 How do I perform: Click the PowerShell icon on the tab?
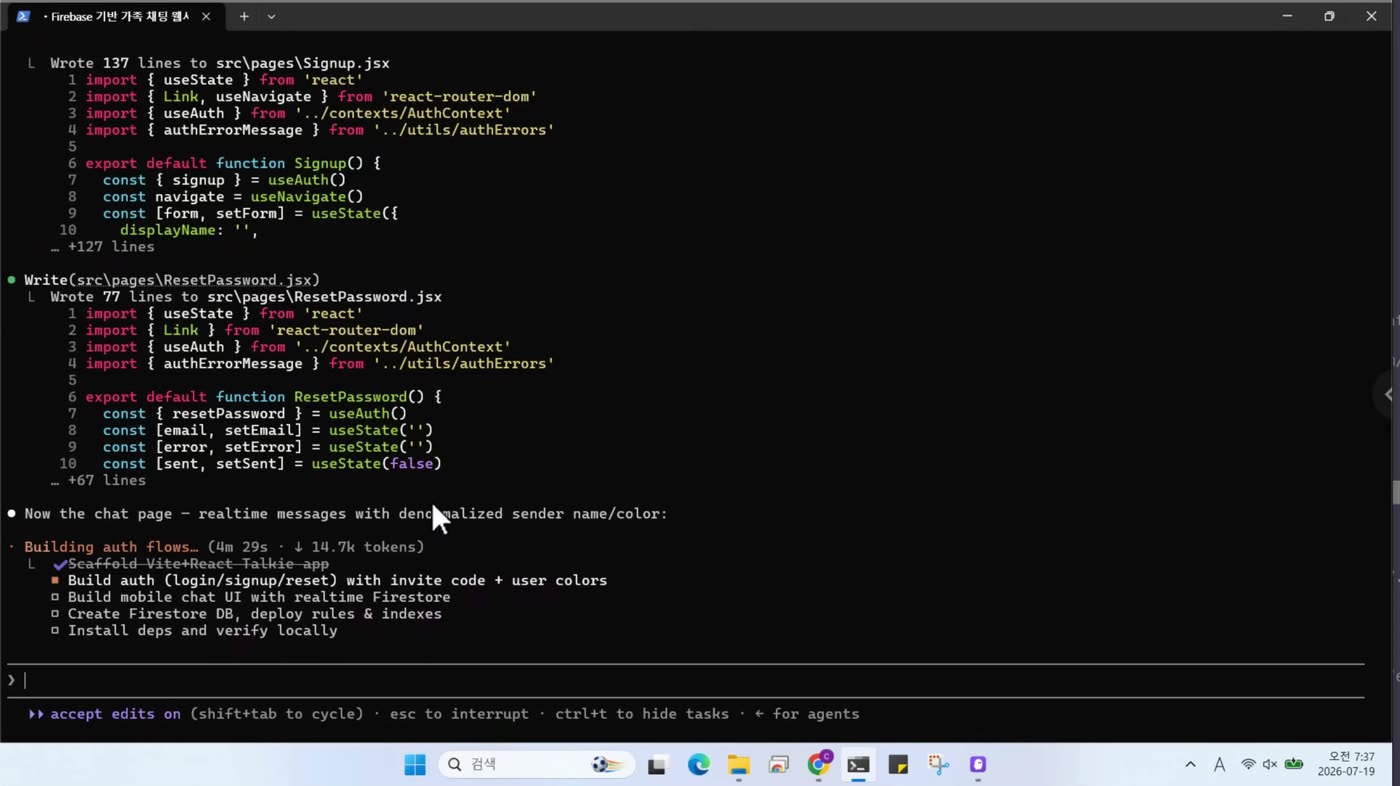point(23,16)
